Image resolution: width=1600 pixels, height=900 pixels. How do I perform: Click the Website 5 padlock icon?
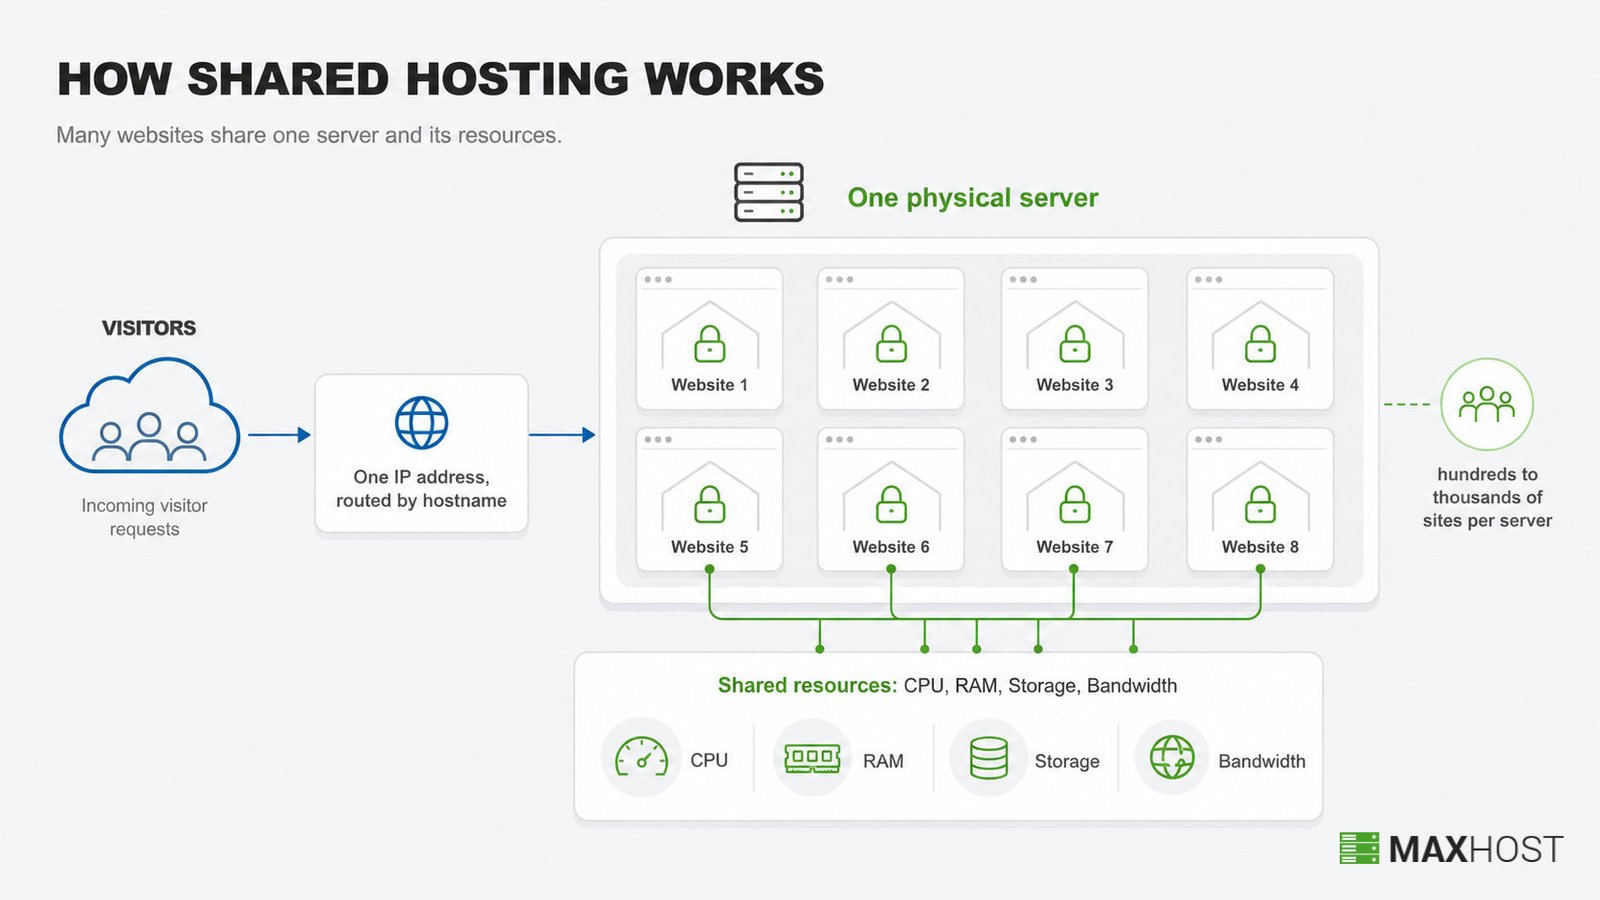coord(710,505)
